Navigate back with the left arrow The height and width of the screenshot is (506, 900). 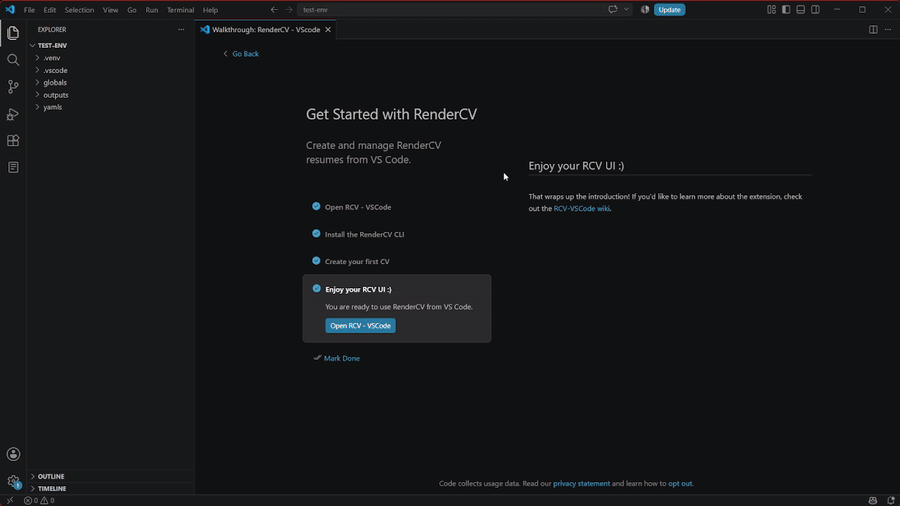pyautogui.click(x=274, y=10)
